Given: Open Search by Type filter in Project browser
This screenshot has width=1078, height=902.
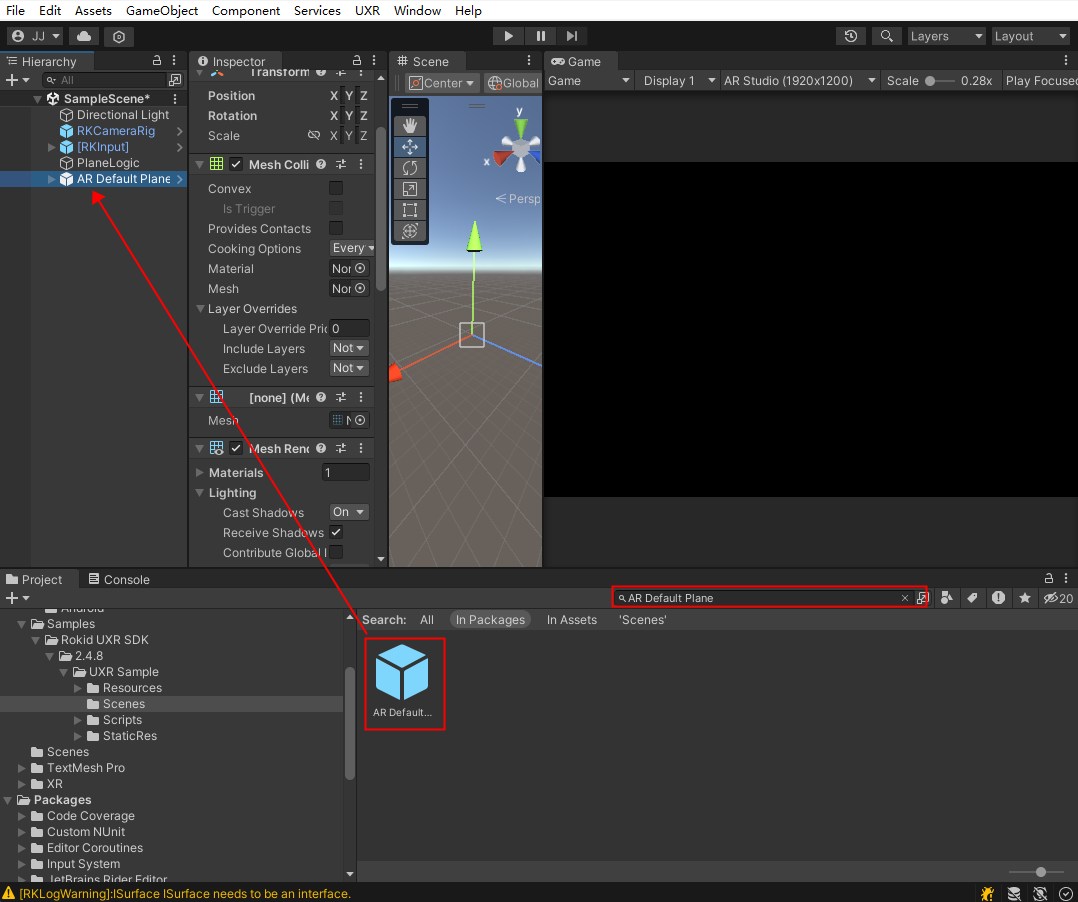Looking at the screenshot, I should point(947,598).
